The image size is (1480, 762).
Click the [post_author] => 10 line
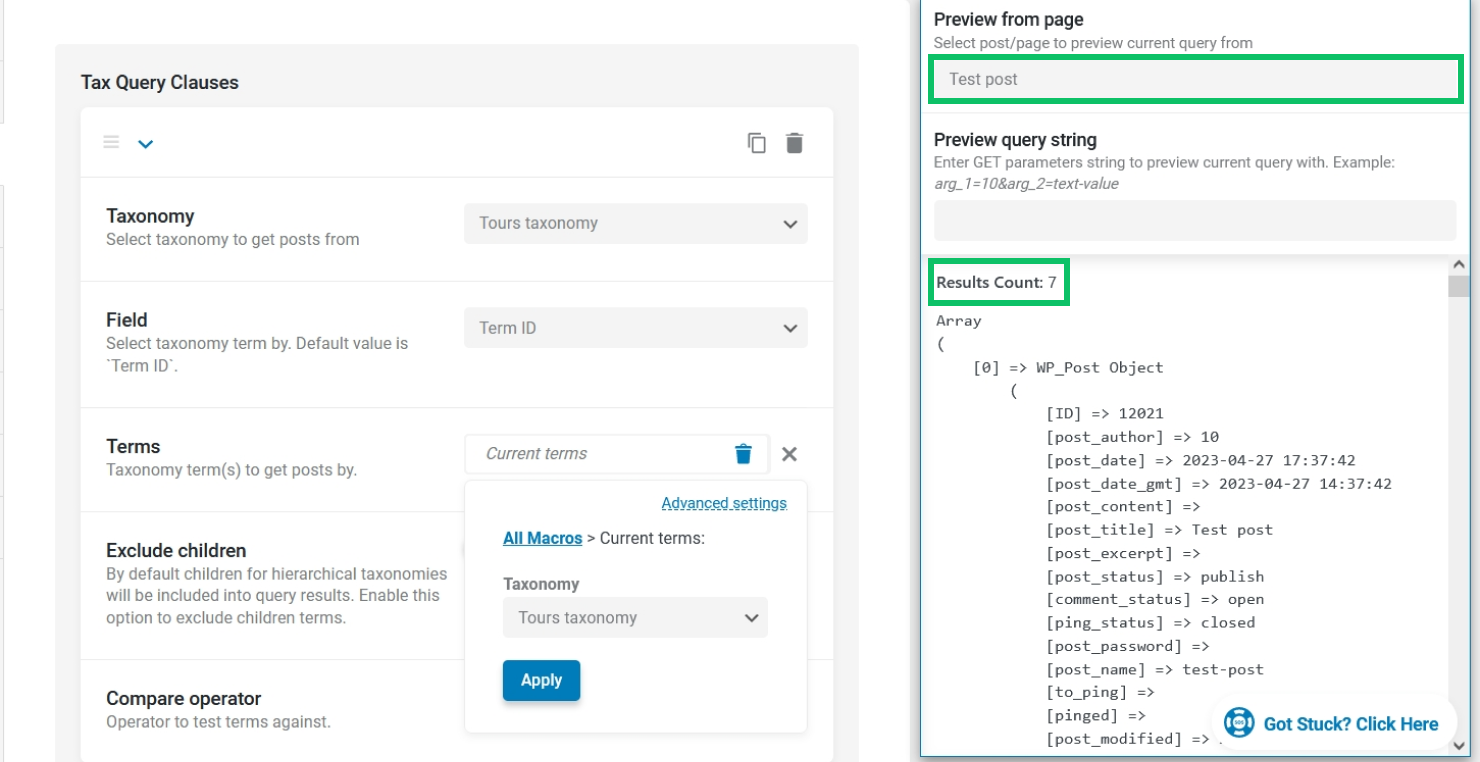point(1132,437)
